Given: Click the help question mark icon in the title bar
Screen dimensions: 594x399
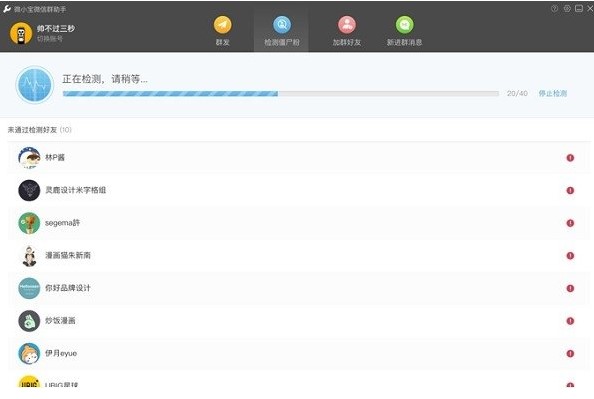Looking at the screenshot, I should coord(554,9).
